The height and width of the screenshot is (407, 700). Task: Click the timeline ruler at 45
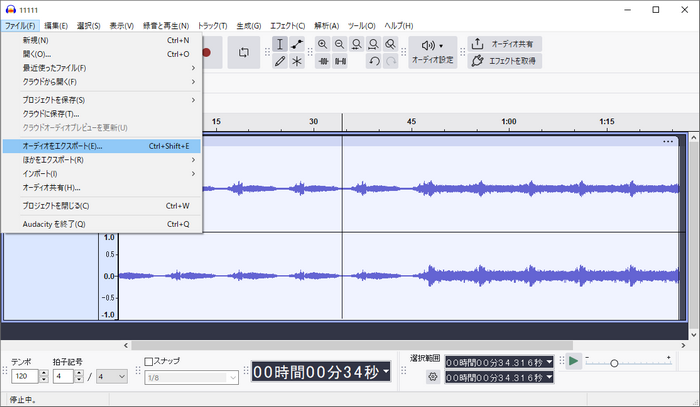tap(411, 121)
